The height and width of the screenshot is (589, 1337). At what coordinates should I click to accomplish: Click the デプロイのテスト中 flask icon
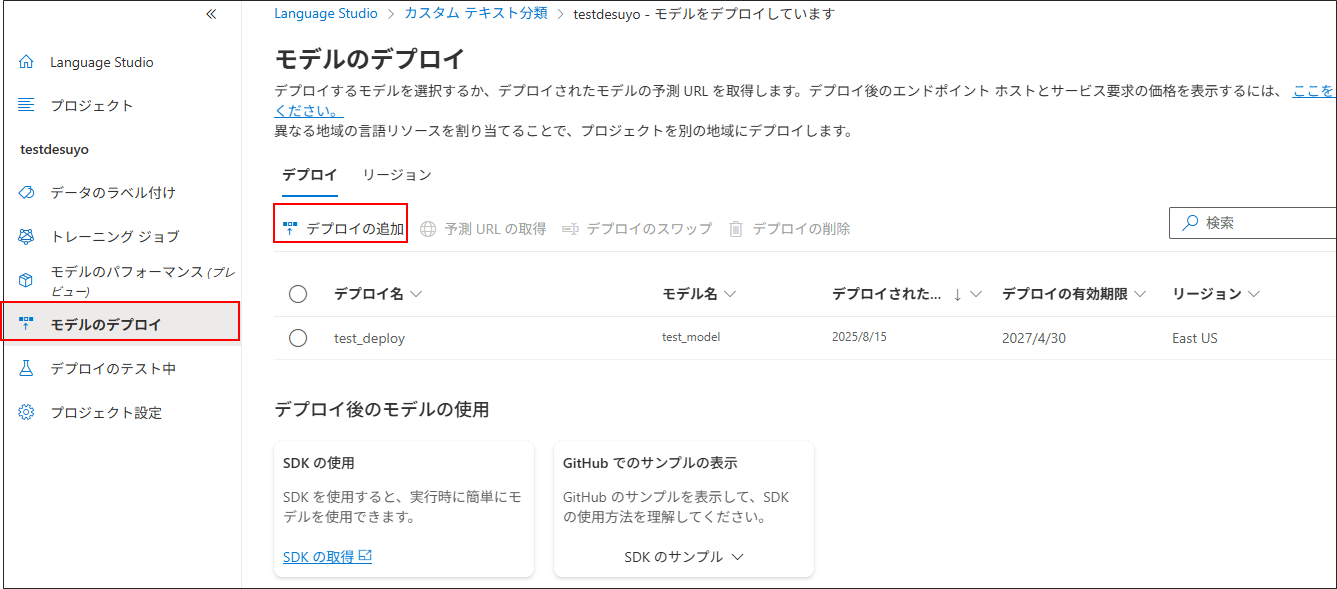[27, 368]
